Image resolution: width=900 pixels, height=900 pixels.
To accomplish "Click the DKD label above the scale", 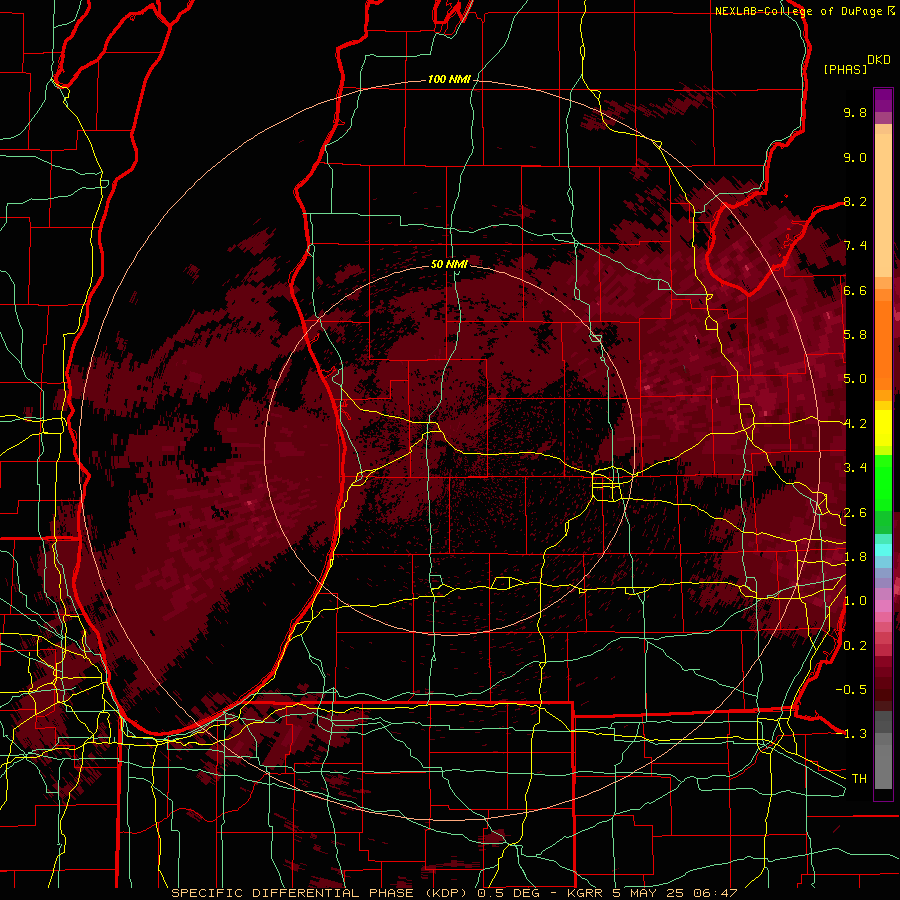I will coord(879,60).
